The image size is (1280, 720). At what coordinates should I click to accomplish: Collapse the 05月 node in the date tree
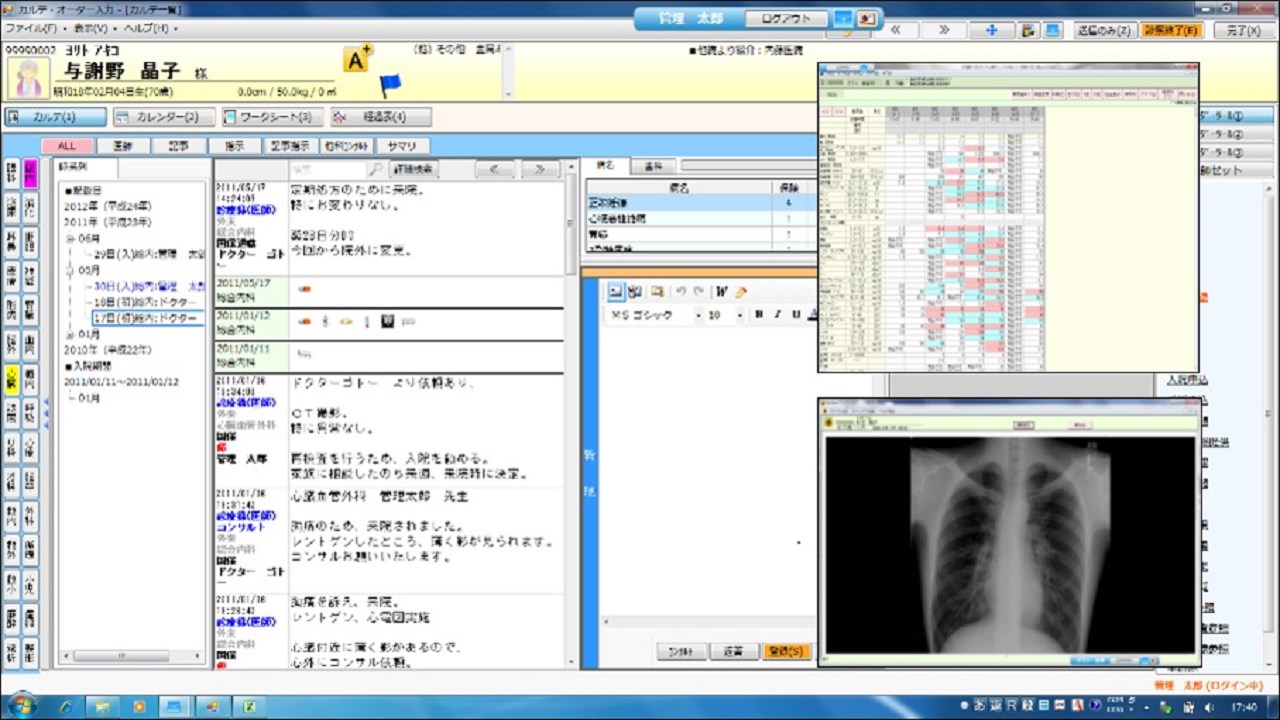pos(70,270)
